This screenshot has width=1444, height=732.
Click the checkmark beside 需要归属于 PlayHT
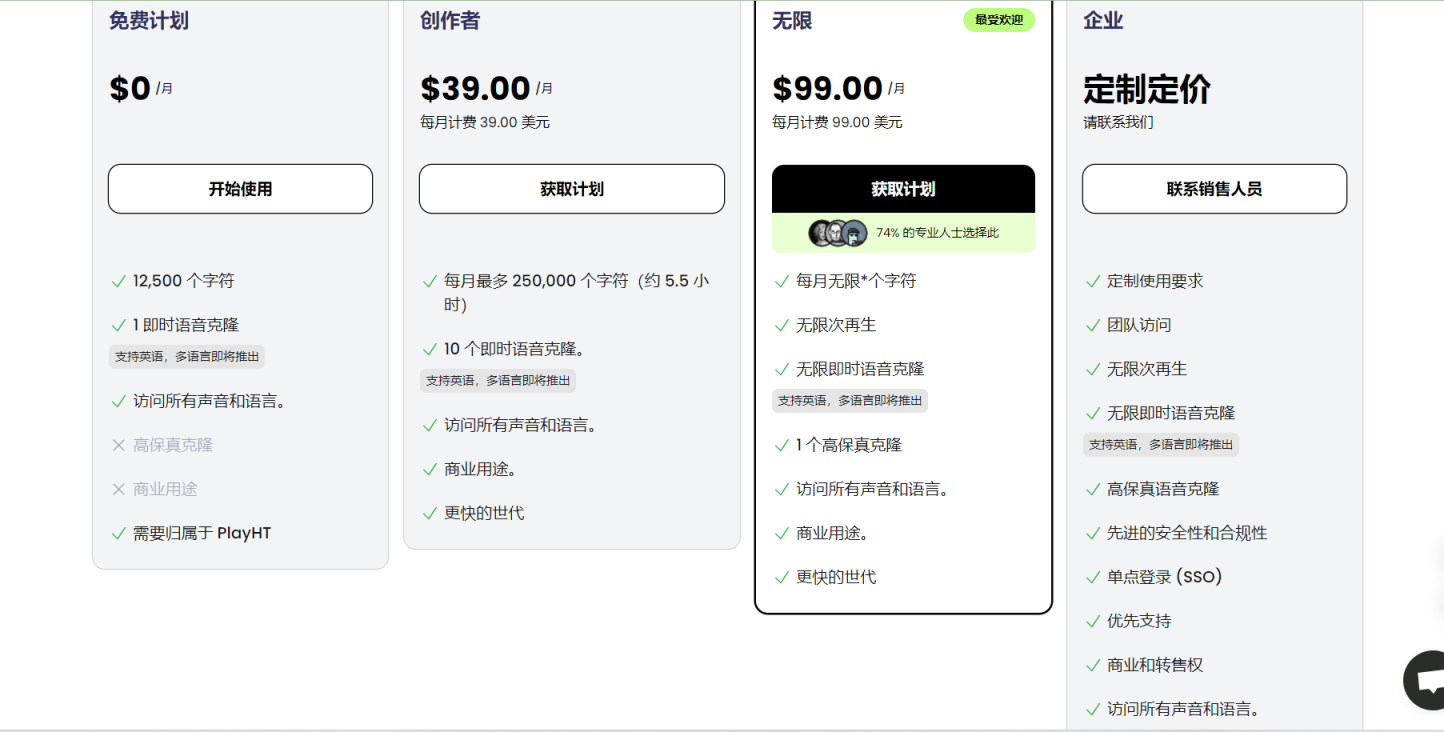tap(119, 533)
